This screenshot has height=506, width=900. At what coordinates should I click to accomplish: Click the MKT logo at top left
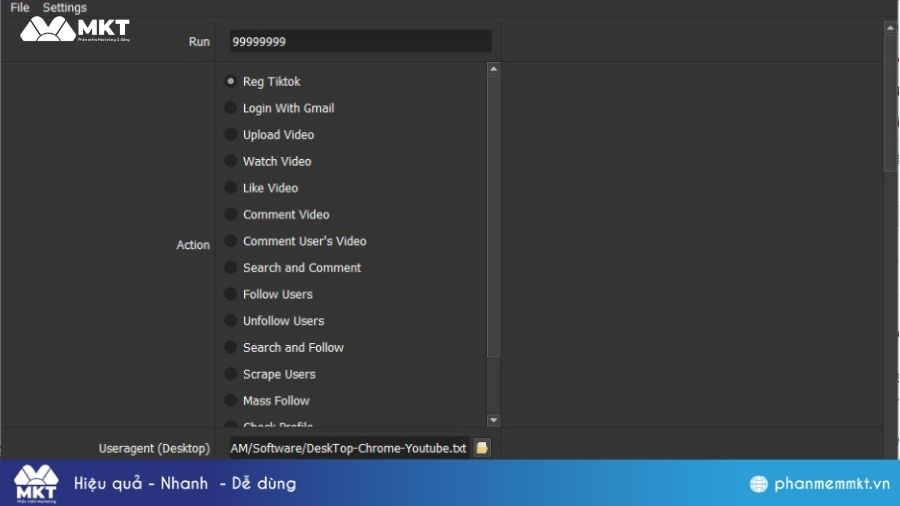tap(75, 29)
